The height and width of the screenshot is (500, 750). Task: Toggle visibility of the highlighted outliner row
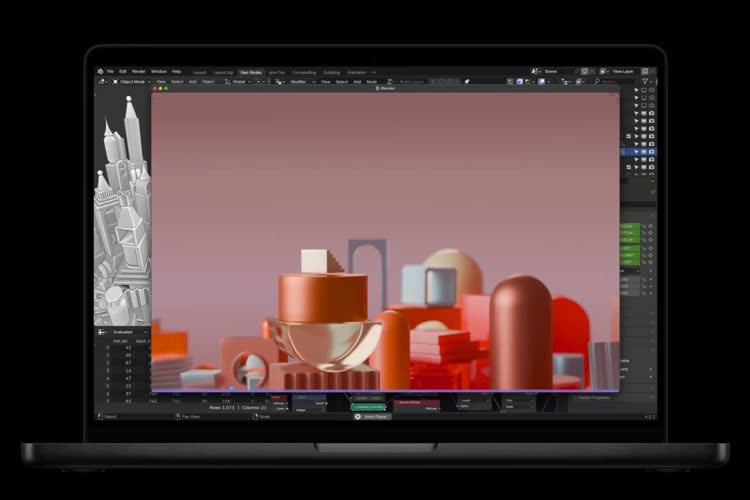(643, 152)
